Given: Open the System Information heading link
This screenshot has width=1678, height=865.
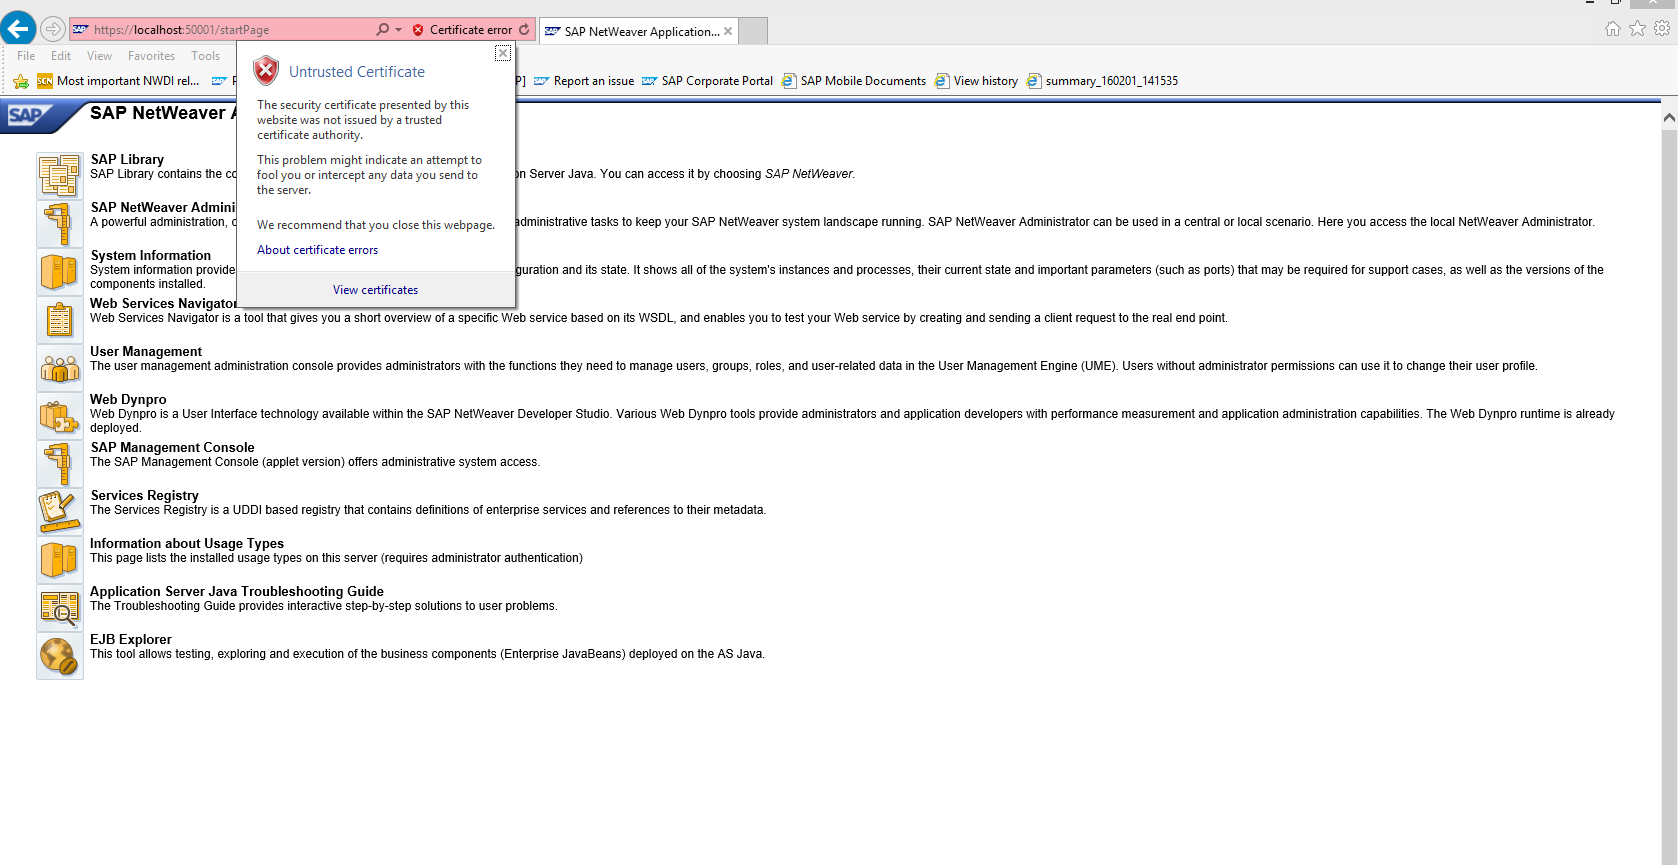Looking at the screenshot, I should click(151, 255).
